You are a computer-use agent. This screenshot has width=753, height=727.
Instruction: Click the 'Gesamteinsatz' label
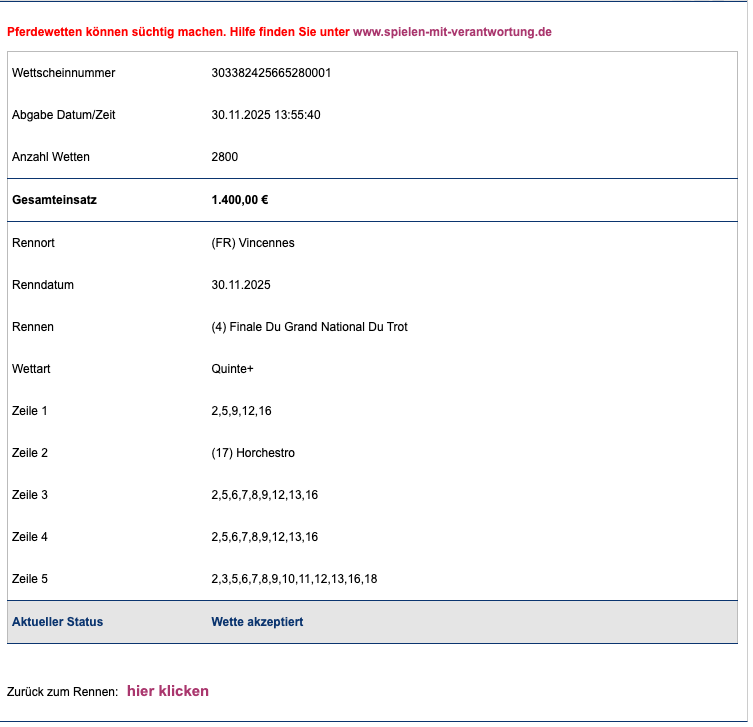tap(54, 200)
